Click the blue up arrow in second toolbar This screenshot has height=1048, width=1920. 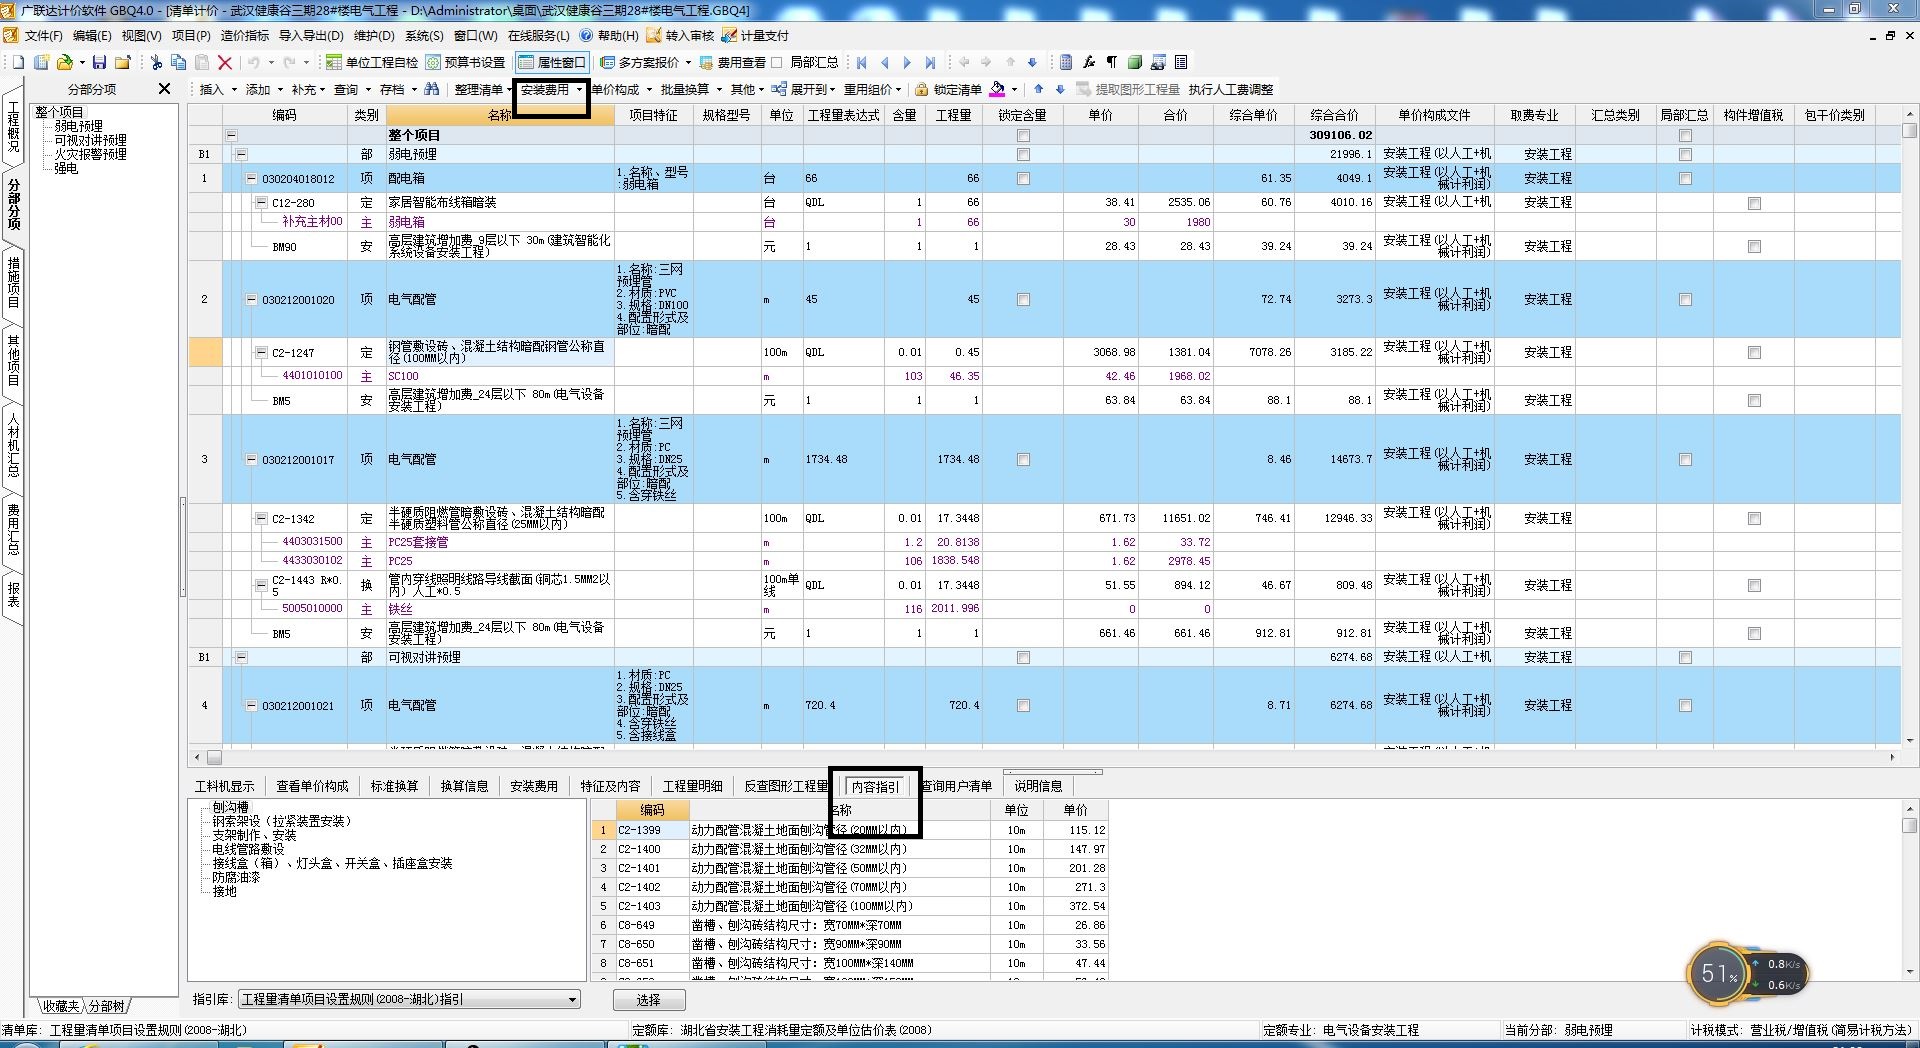pos(1039,89)
